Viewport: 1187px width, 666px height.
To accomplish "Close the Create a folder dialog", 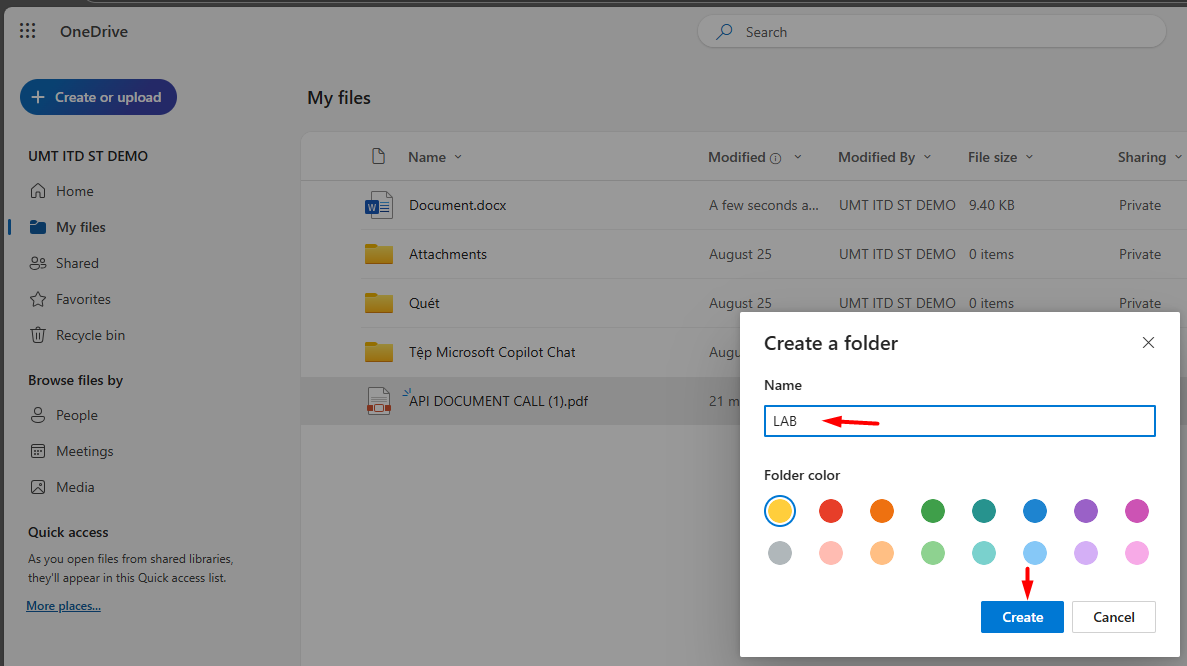I will click(x=1148, y=343).
